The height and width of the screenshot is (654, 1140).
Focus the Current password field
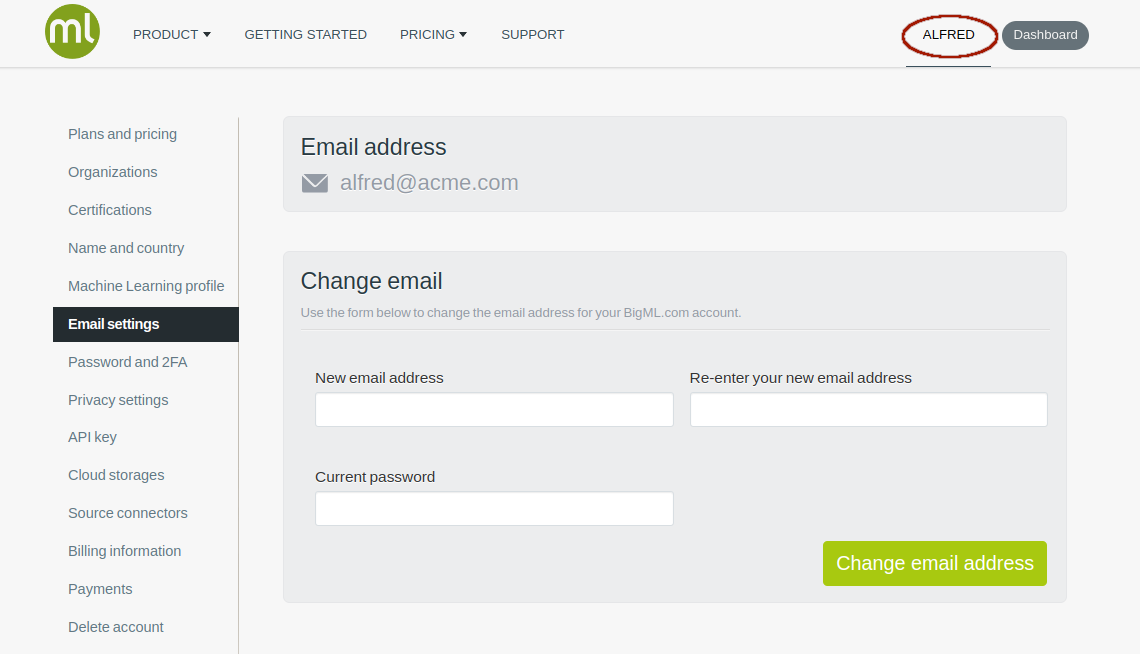point(494,509)
